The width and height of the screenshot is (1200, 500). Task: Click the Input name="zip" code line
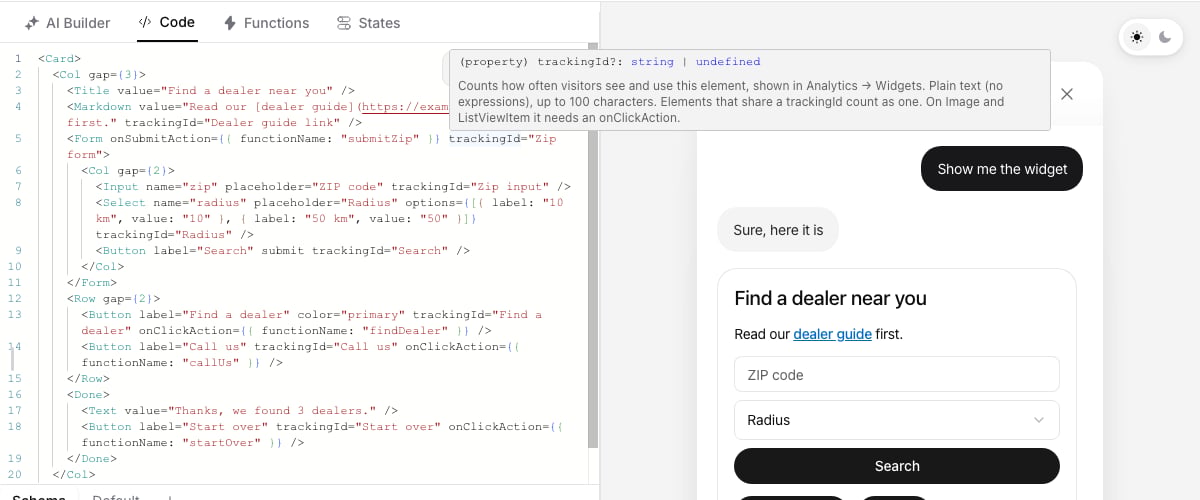(333, 186)
